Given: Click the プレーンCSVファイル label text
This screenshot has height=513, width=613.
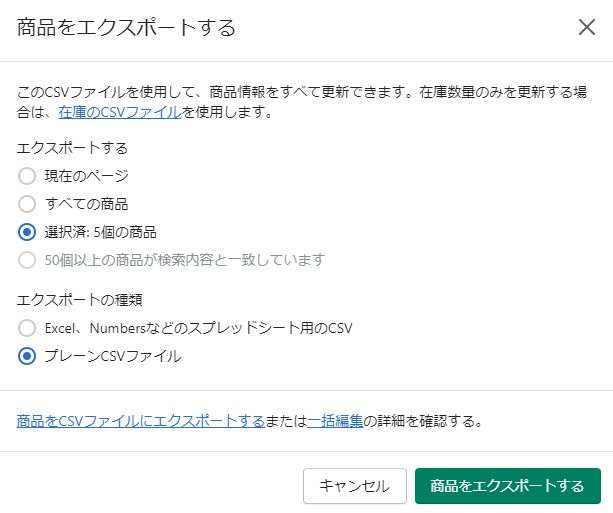Looking at the screenshot, I should point(113,356).
